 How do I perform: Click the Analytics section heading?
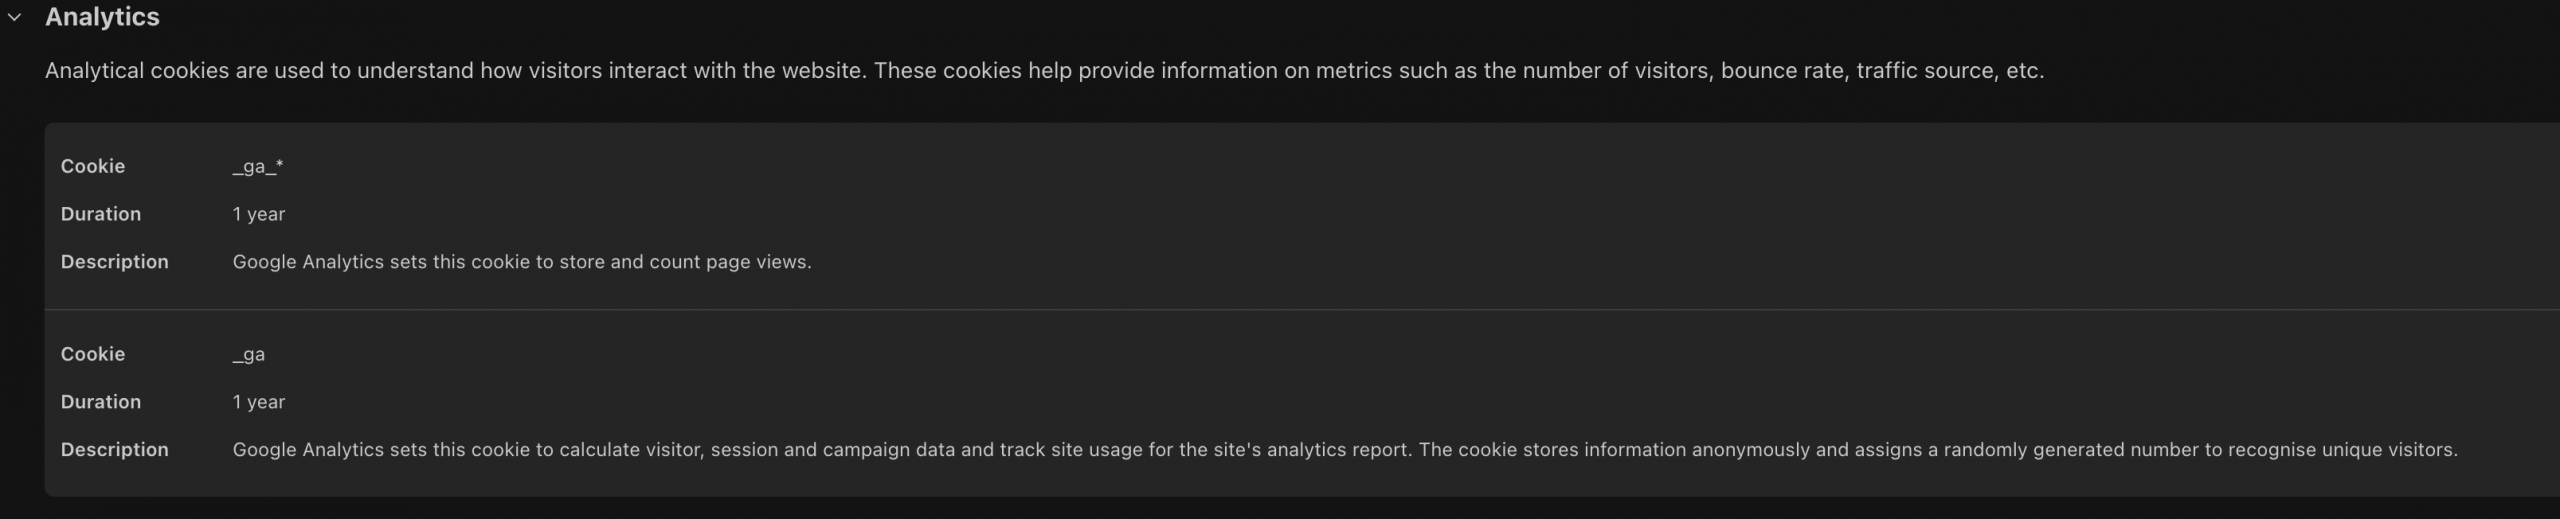102,17
